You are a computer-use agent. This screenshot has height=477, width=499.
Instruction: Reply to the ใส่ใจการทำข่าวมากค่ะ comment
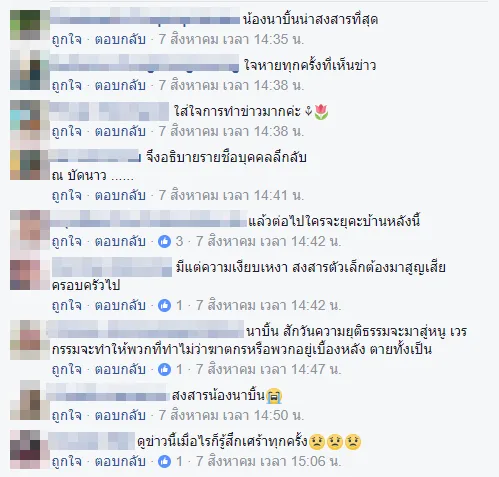coord(120,131)
